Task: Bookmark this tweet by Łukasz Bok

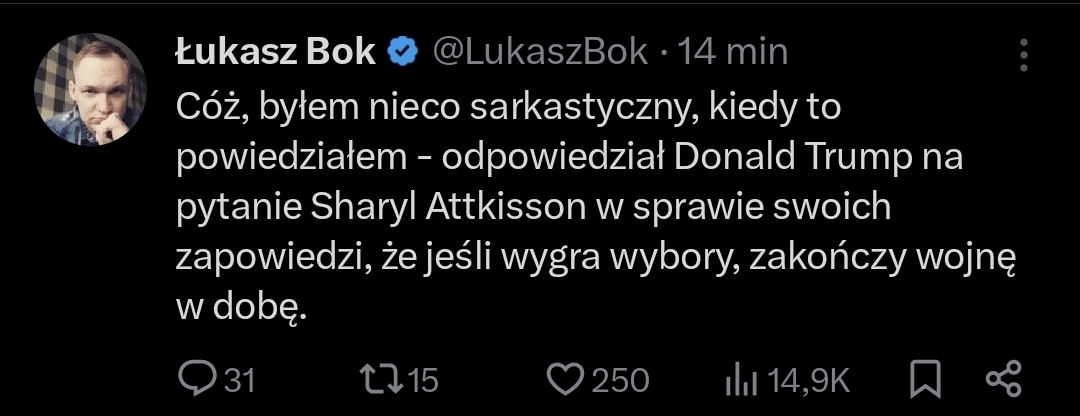Action: pos(924,378)
